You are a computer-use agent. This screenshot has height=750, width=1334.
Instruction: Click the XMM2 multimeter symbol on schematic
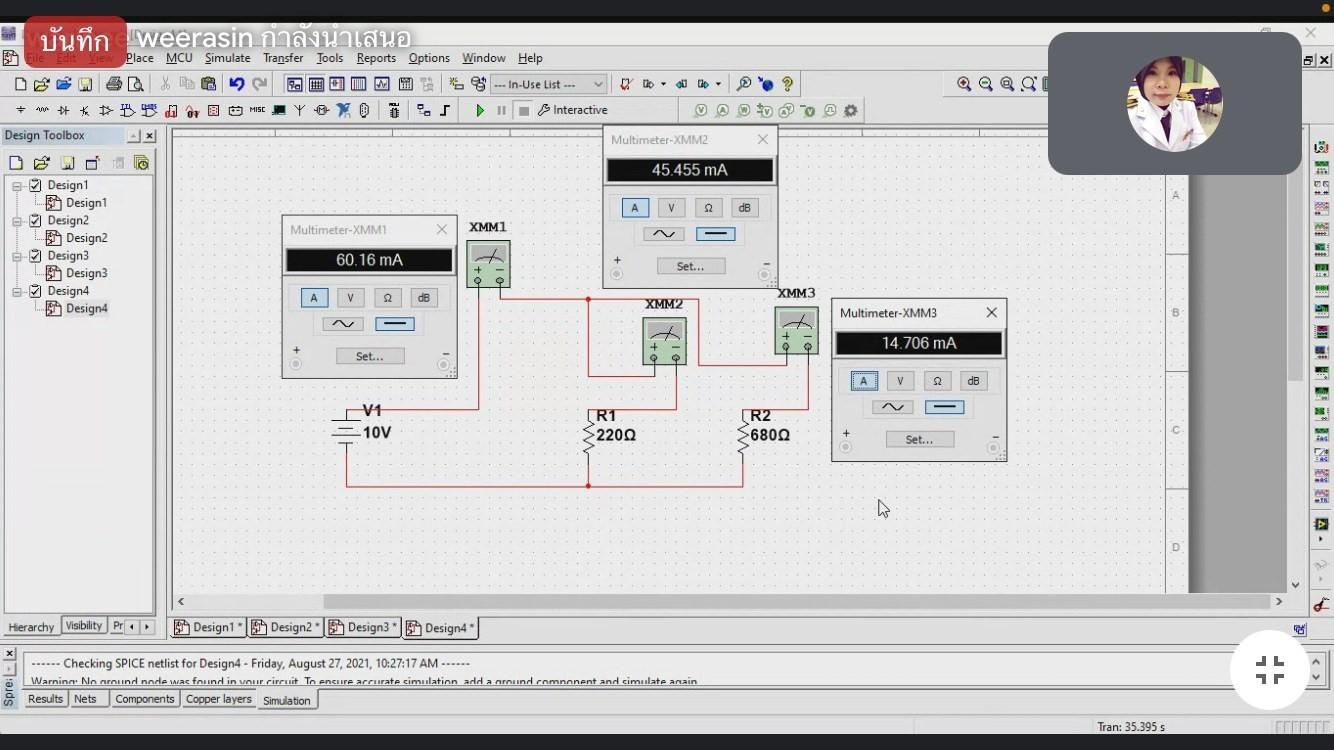pos(664,342)
